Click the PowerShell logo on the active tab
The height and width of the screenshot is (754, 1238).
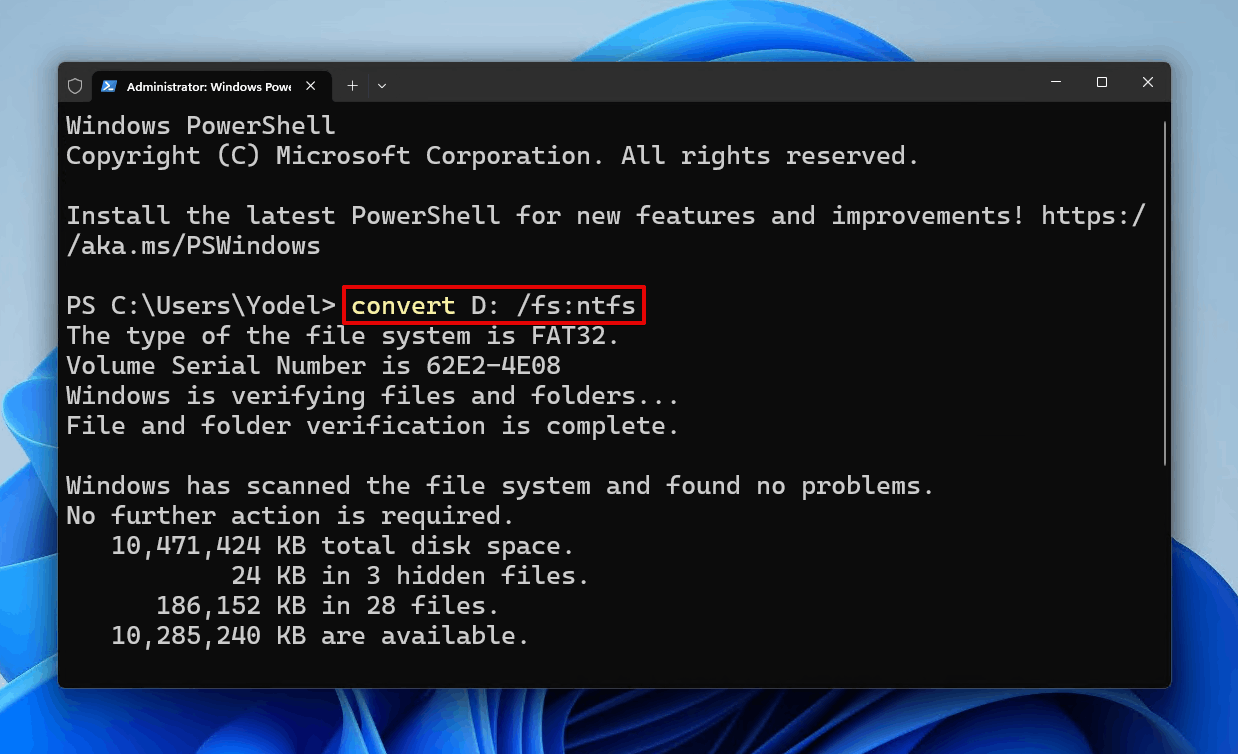pos(108,85)
